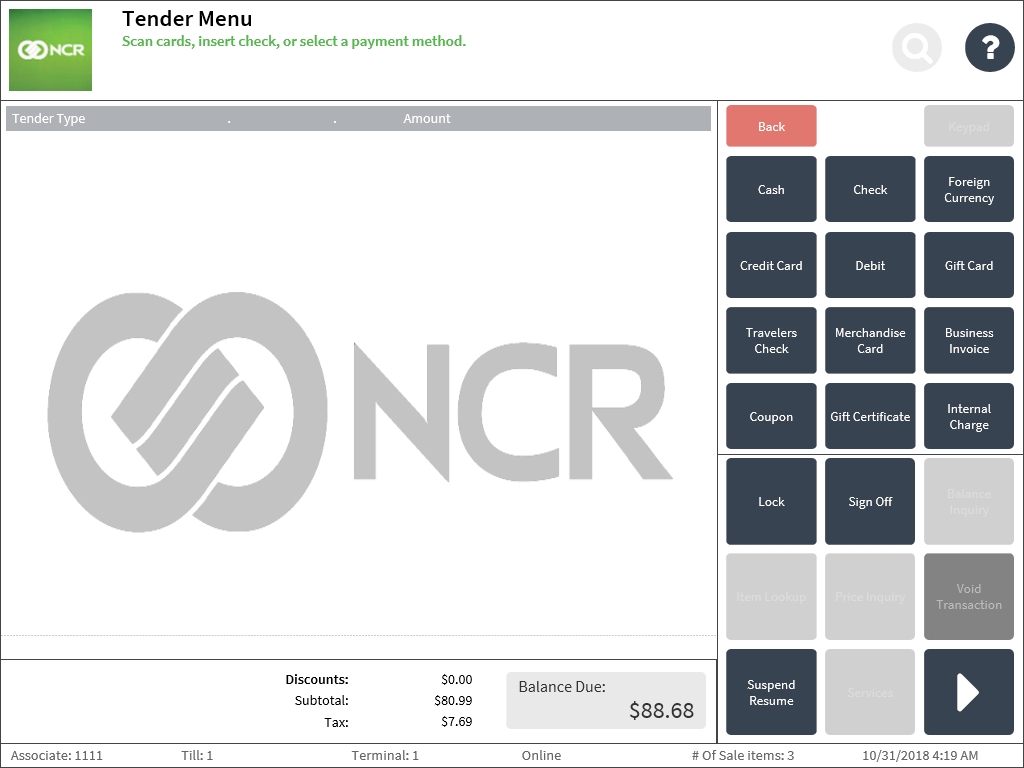
Task: Choose Internal Charge tender
Action: pos(968,416)
